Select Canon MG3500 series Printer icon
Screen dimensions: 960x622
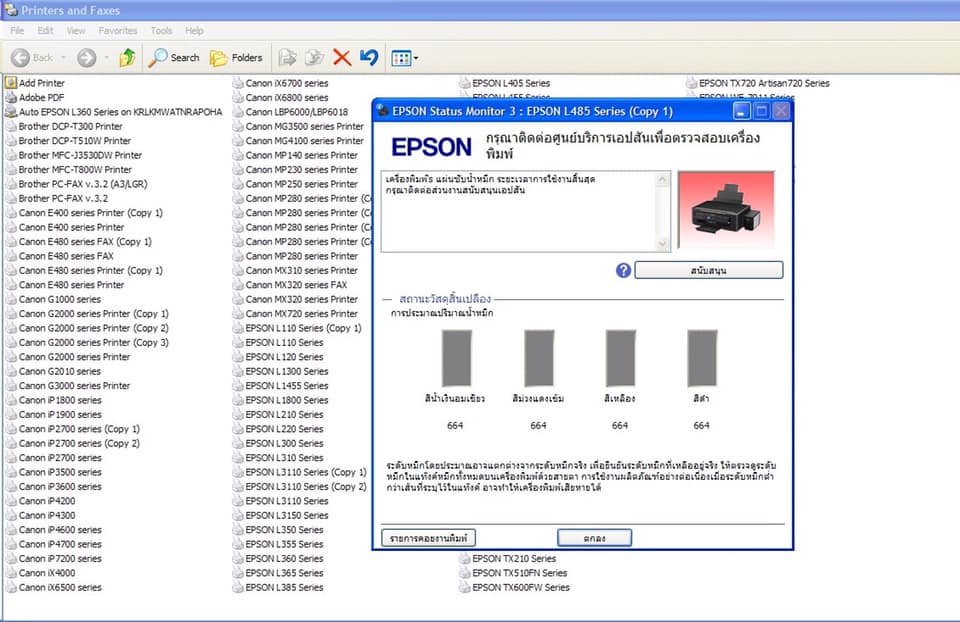(238, 126)
